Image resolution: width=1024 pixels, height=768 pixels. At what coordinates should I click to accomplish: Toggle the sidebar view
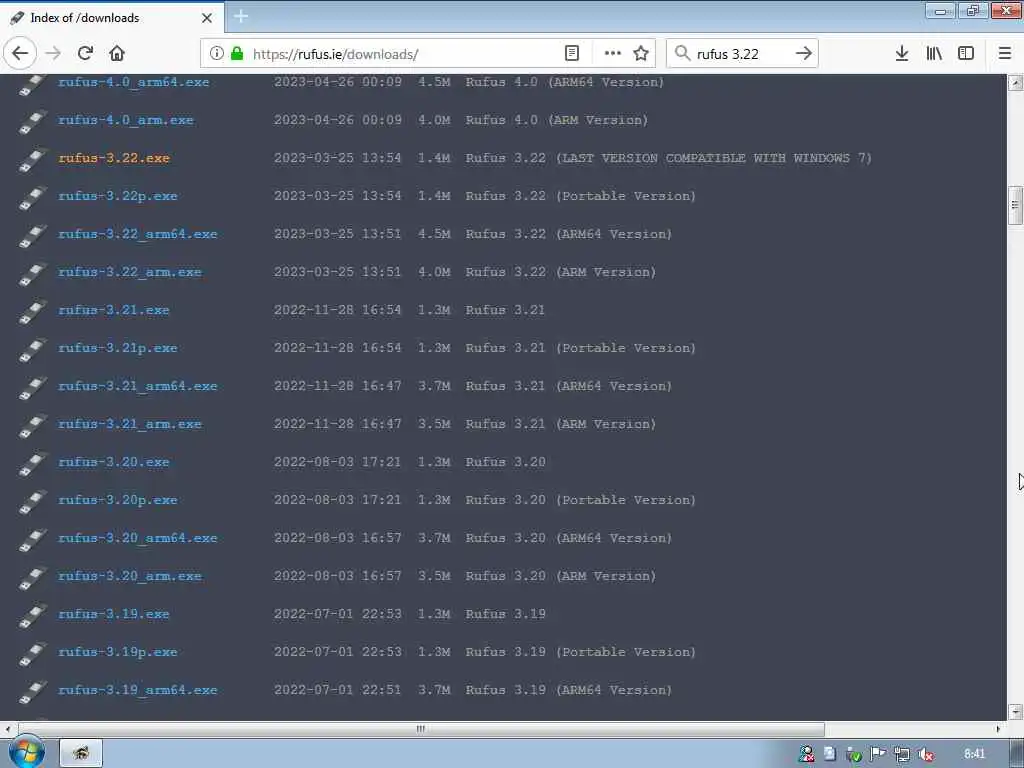click(966, 54)
